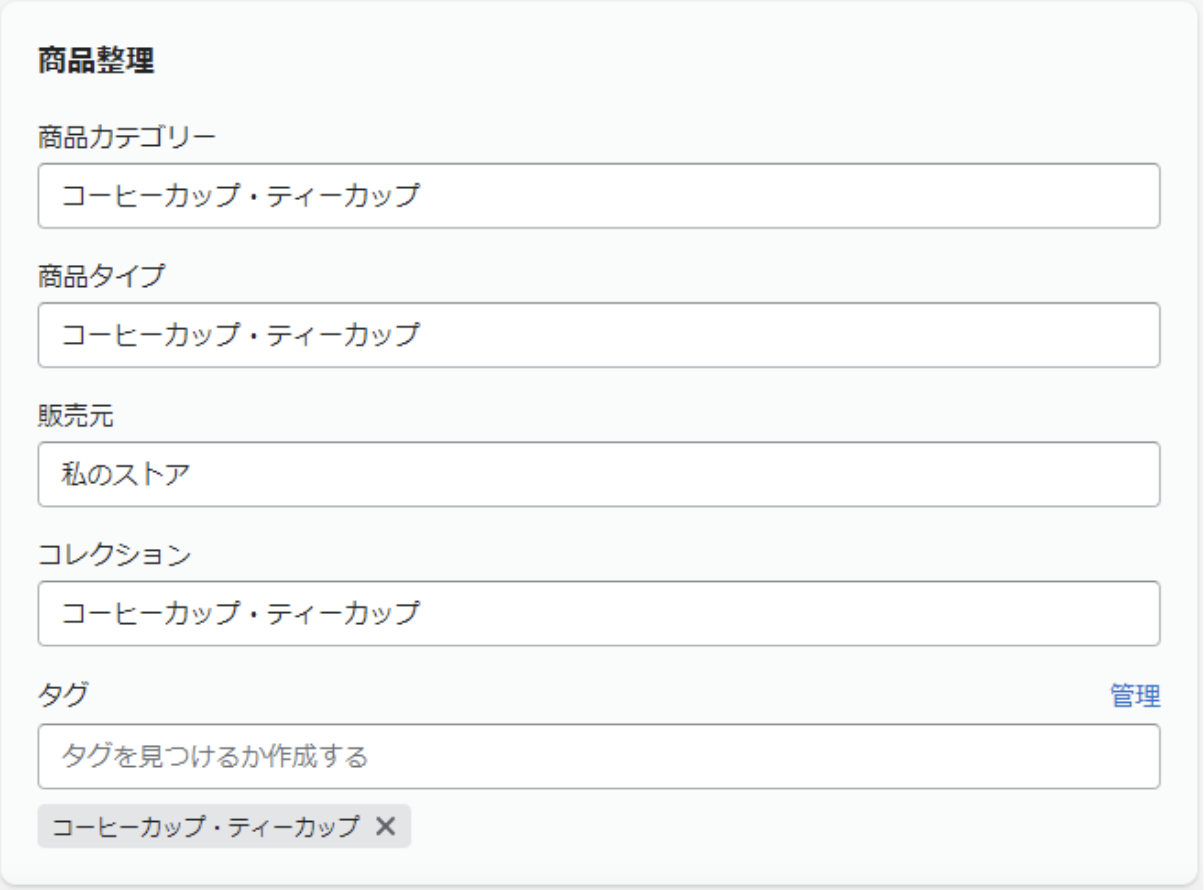
Task: Click the 販売元 field label
Action: pos(76,415)
